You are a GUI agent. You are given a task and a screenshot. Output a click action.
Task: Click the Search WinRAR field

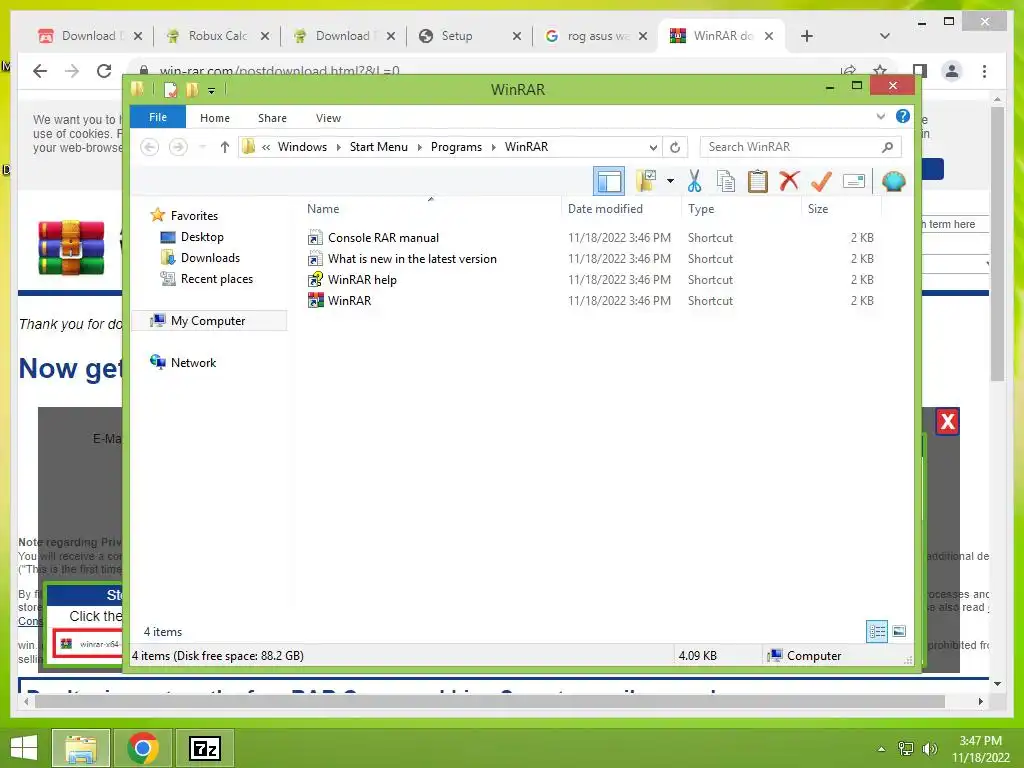point(800,147)
